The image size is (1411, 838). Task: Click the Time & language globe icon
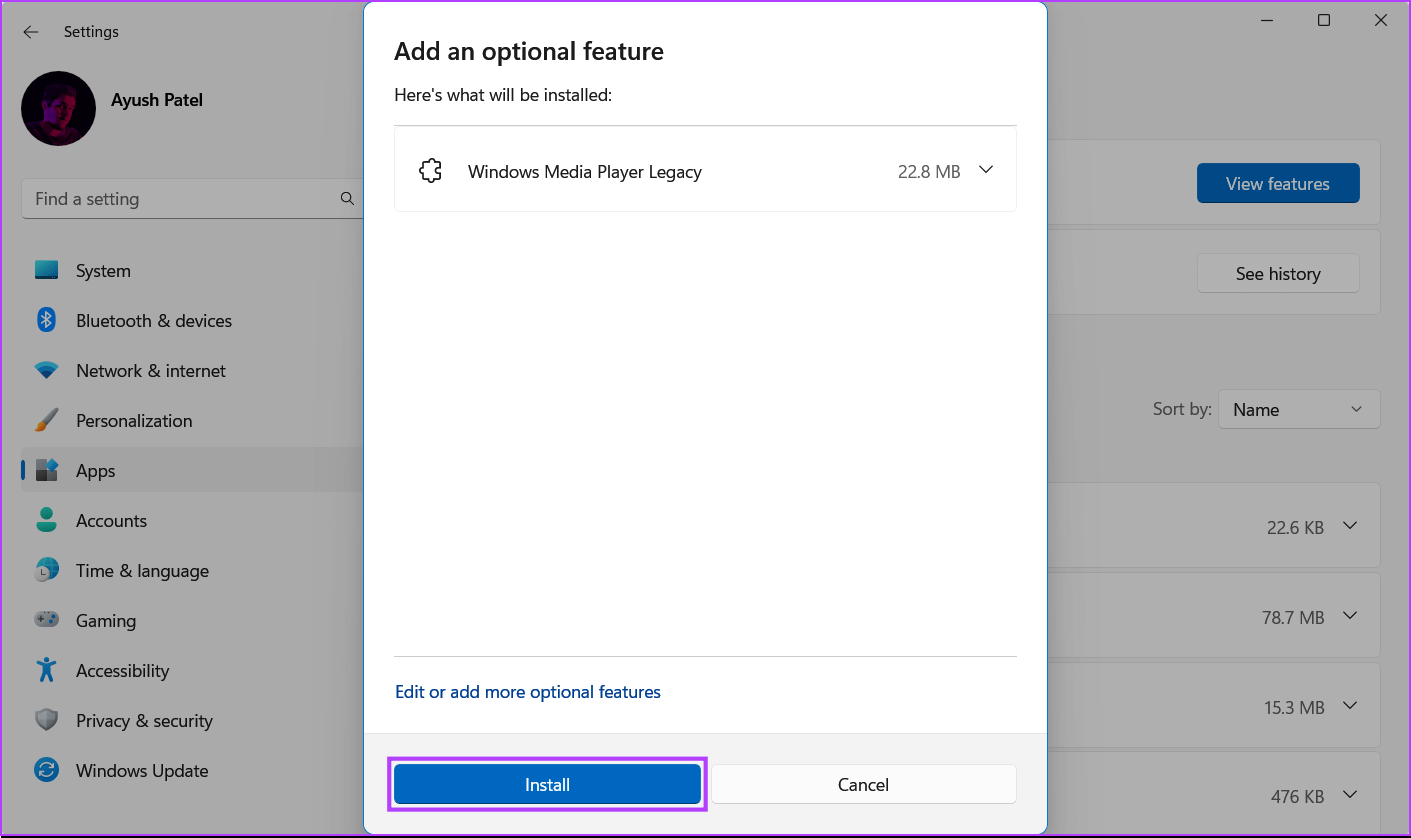pos(46,571)
